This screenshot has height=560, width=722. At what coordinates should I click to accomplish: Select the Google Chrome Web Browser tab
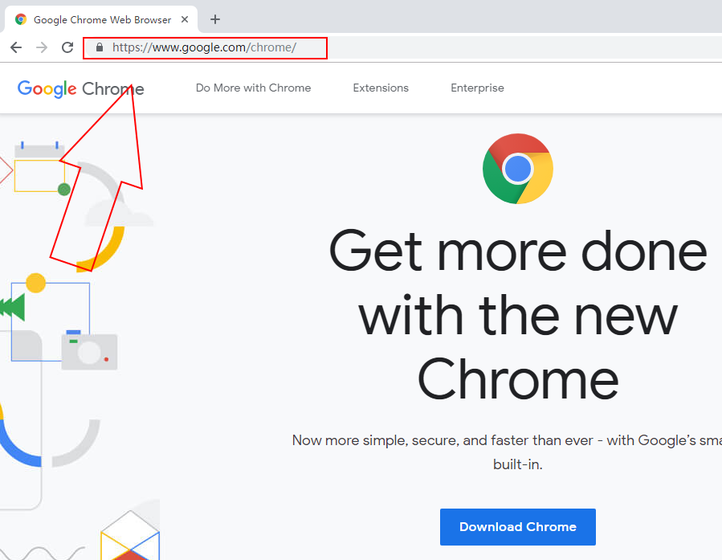pyautogui.click(x=101, y=19)
